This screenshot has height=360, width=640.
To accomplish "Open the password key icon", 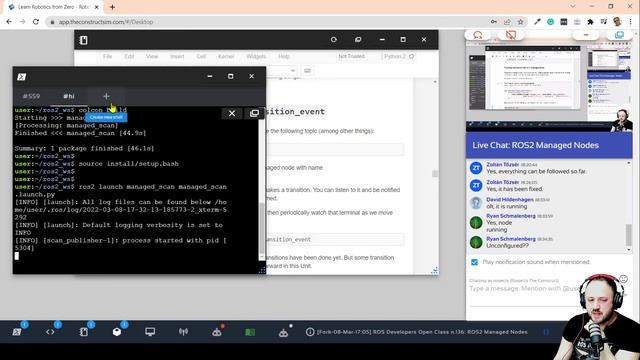I will (494, 22).
